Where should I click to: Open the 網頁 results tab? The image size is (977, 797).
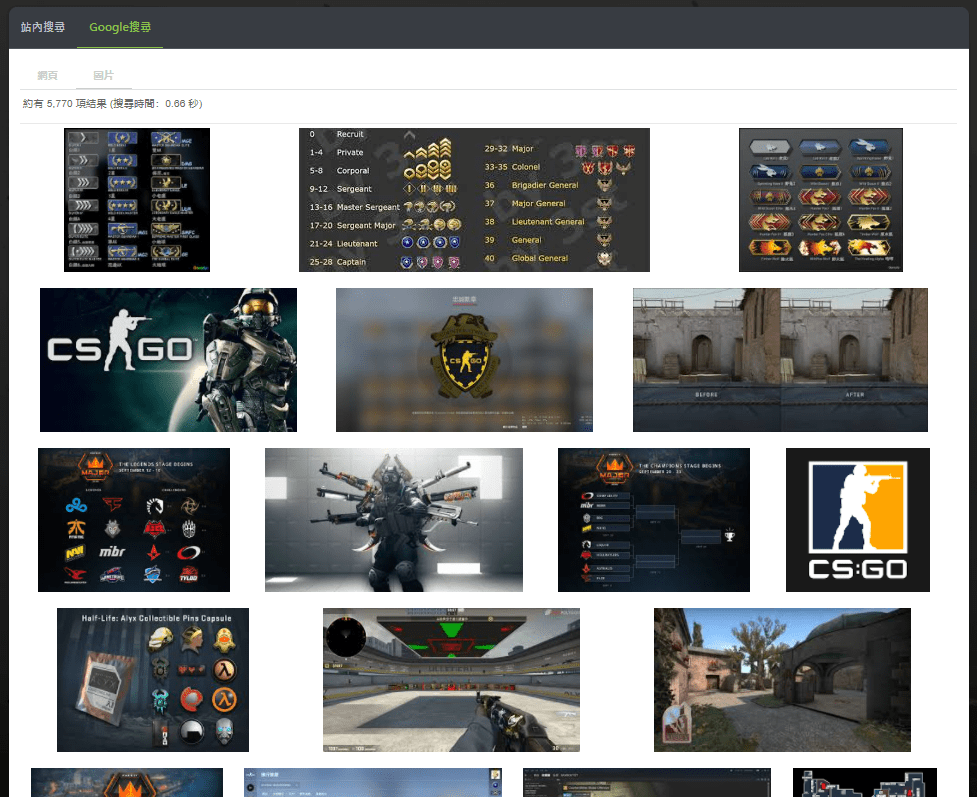pyautogui.click(x=47, y=75)
